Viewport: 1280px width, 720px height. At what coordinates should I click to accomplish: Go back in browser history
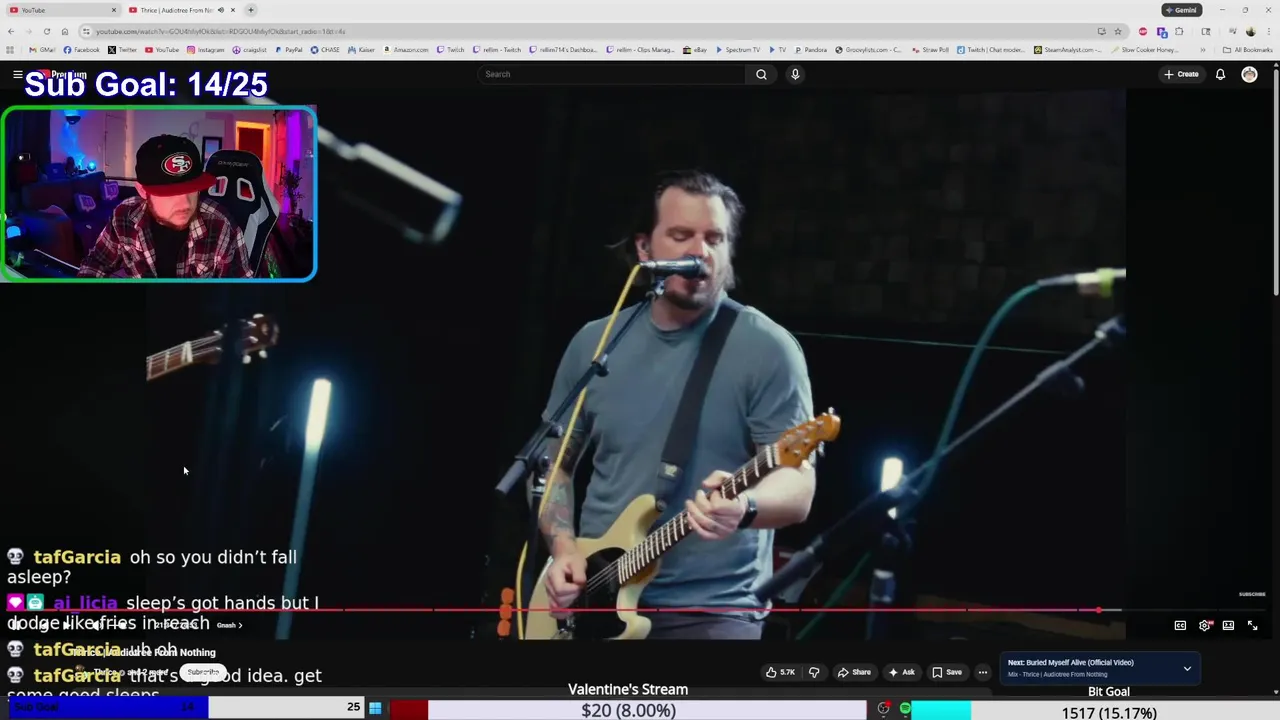12,31
